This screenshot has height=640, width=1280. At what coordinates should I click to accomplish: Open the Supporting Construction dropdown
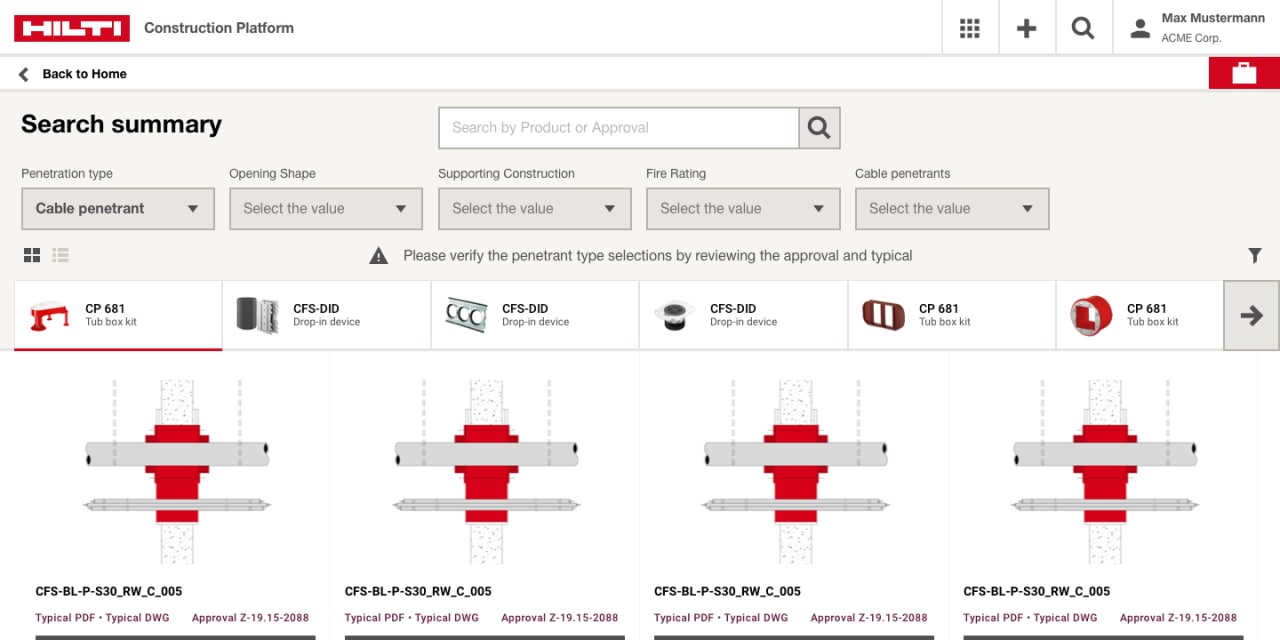pyautogui.click(x=534, y=208)
